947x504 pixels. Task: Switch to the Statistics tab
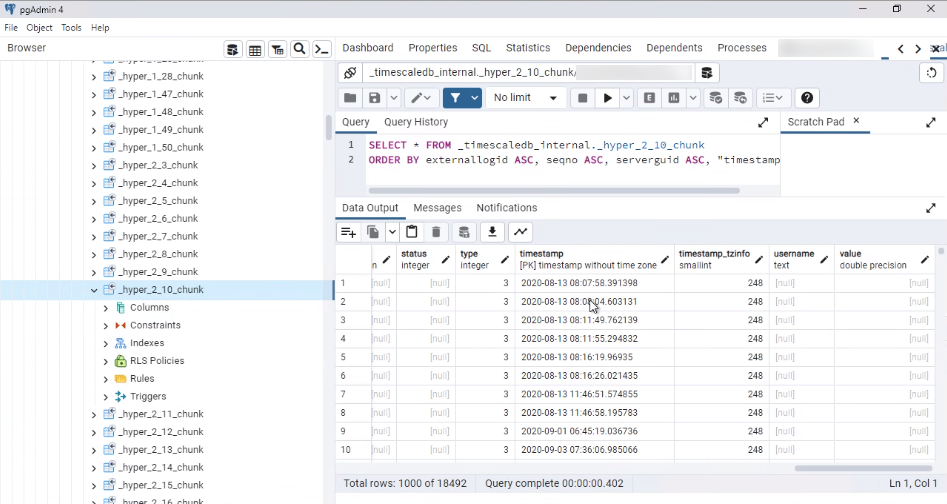528,48
